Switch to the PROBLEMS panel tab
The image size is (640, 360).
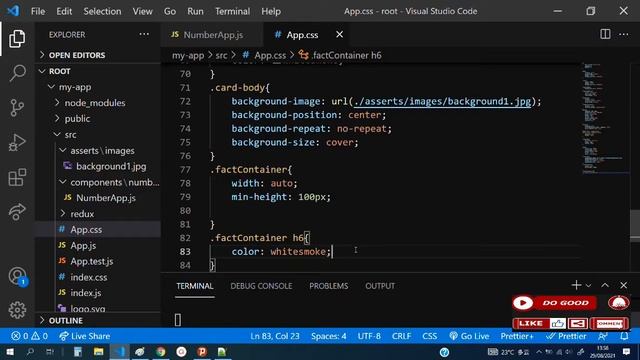(x=329, y=286)
